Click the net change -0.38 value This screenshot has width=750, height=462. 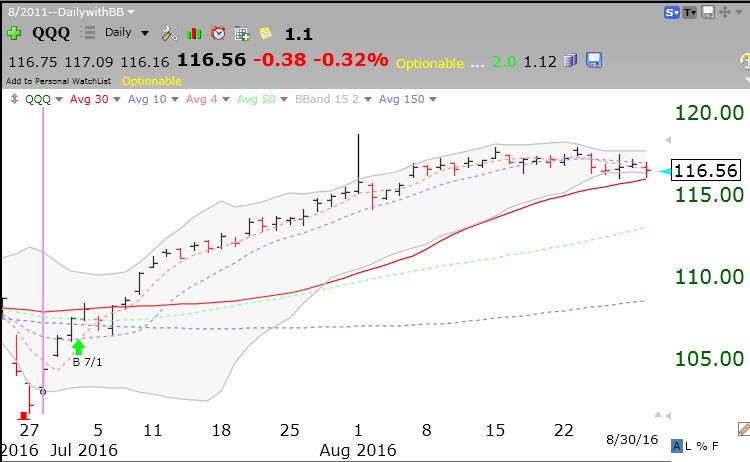[x=279, y=60]
